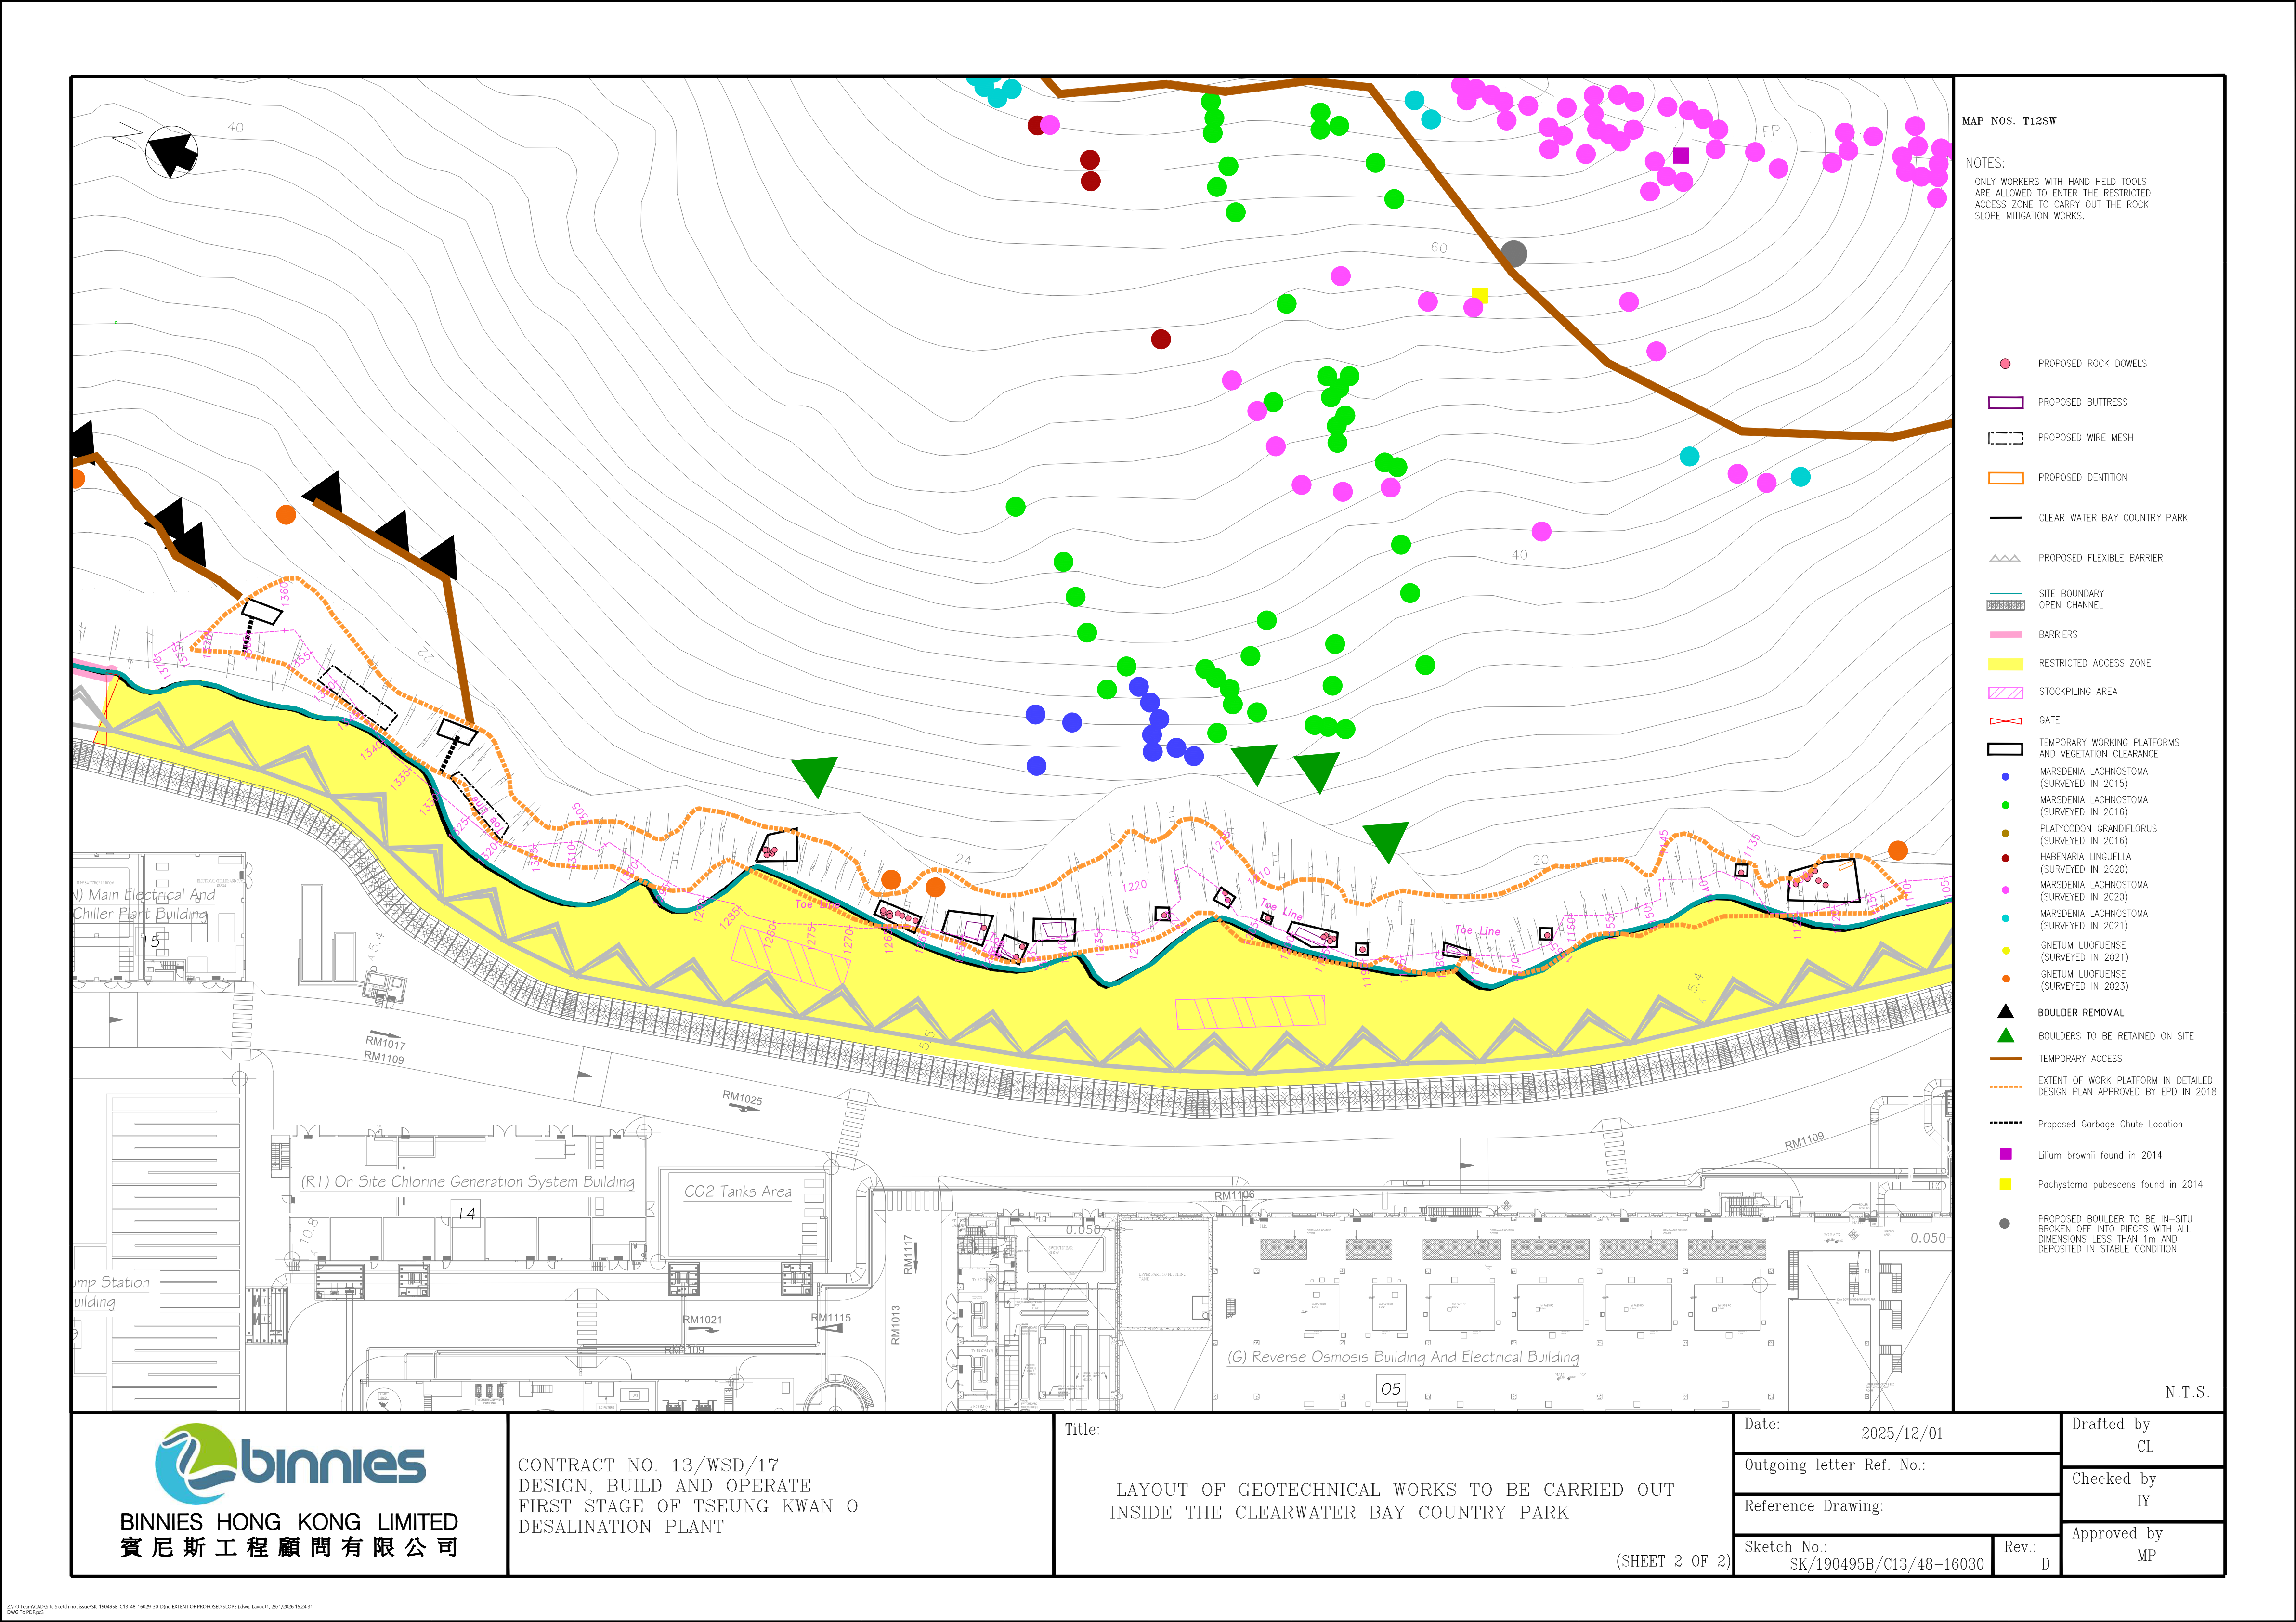Click the 'CONTRACT NO. 13/WSD/17' text
The image size is (2296, 1622).
tap(648, 1465)
